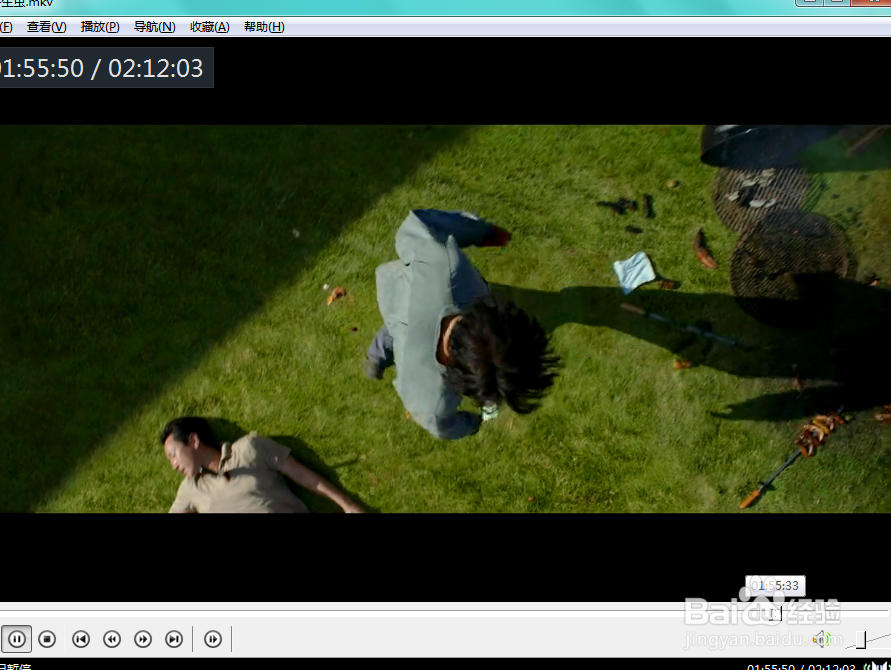Image resolution: width=891 pixels, height=670 pixels.
Task: Click the seek bar position thumb
Action: click(776, 613)
